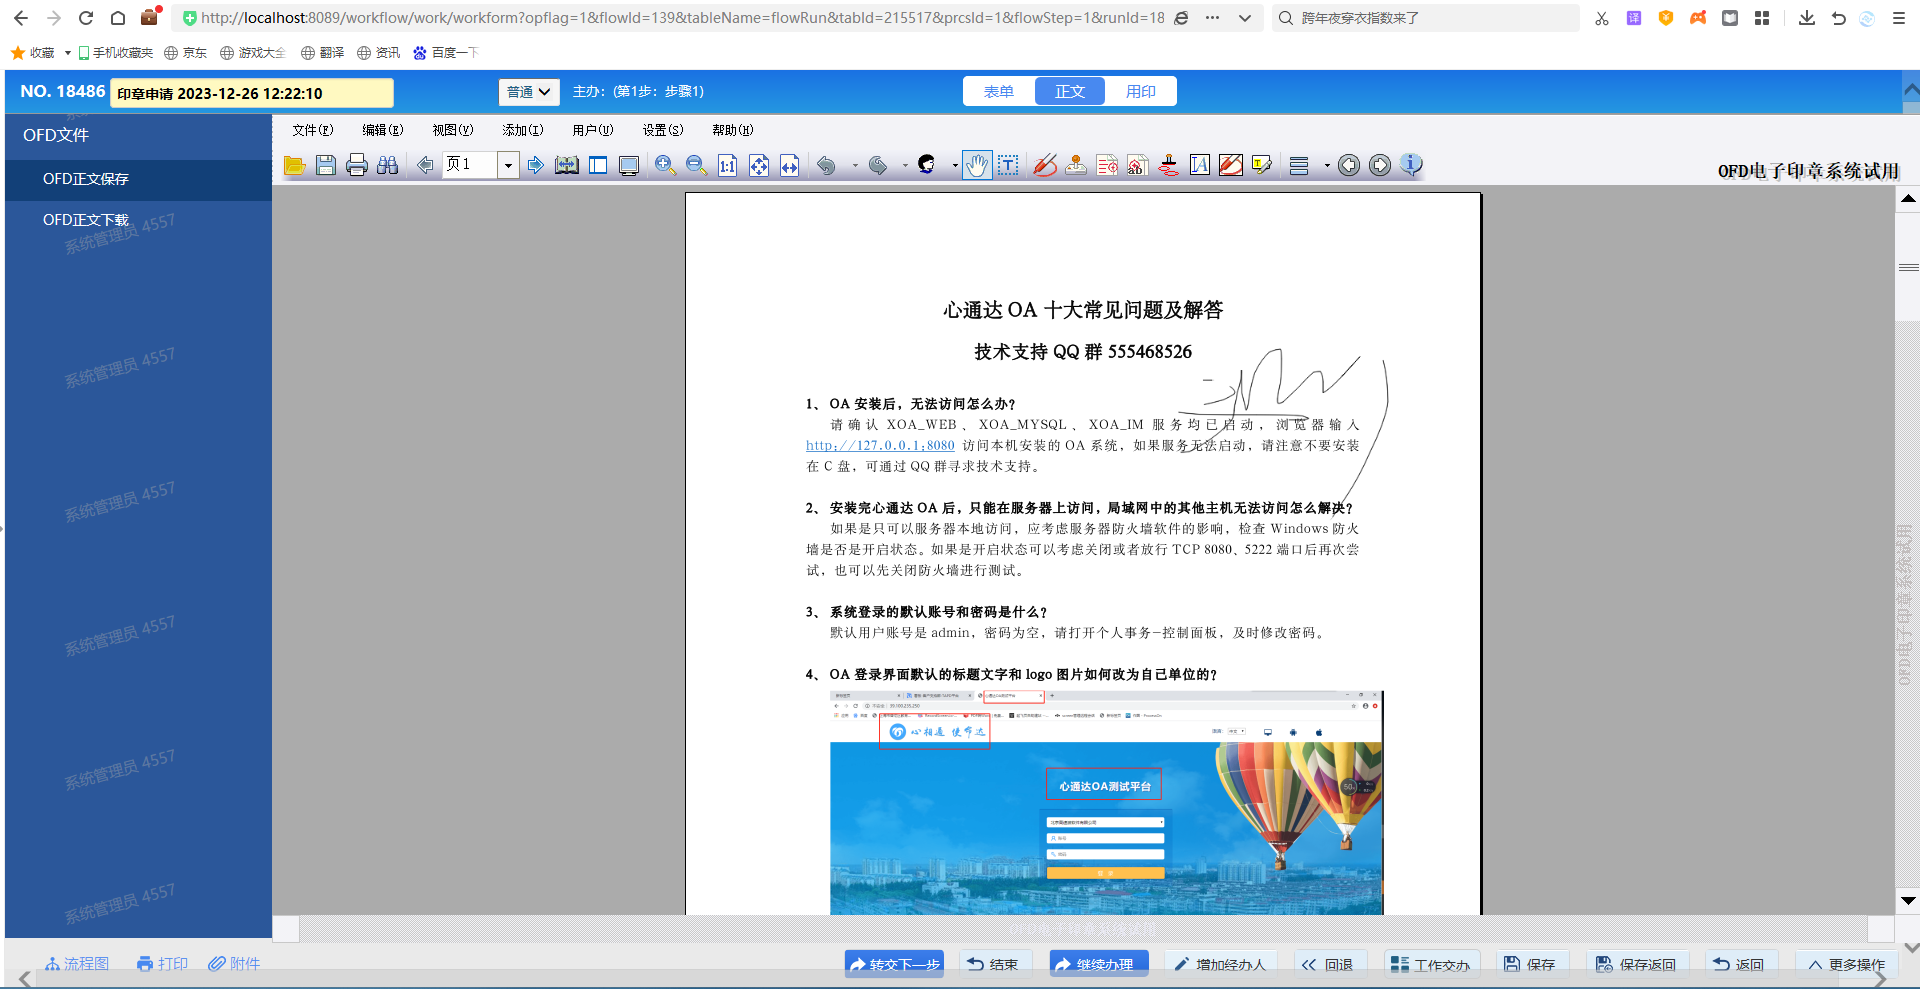Switch to the 用印 tab
The height and width of the screenshot is (989, 1920).
[1141, 91]
